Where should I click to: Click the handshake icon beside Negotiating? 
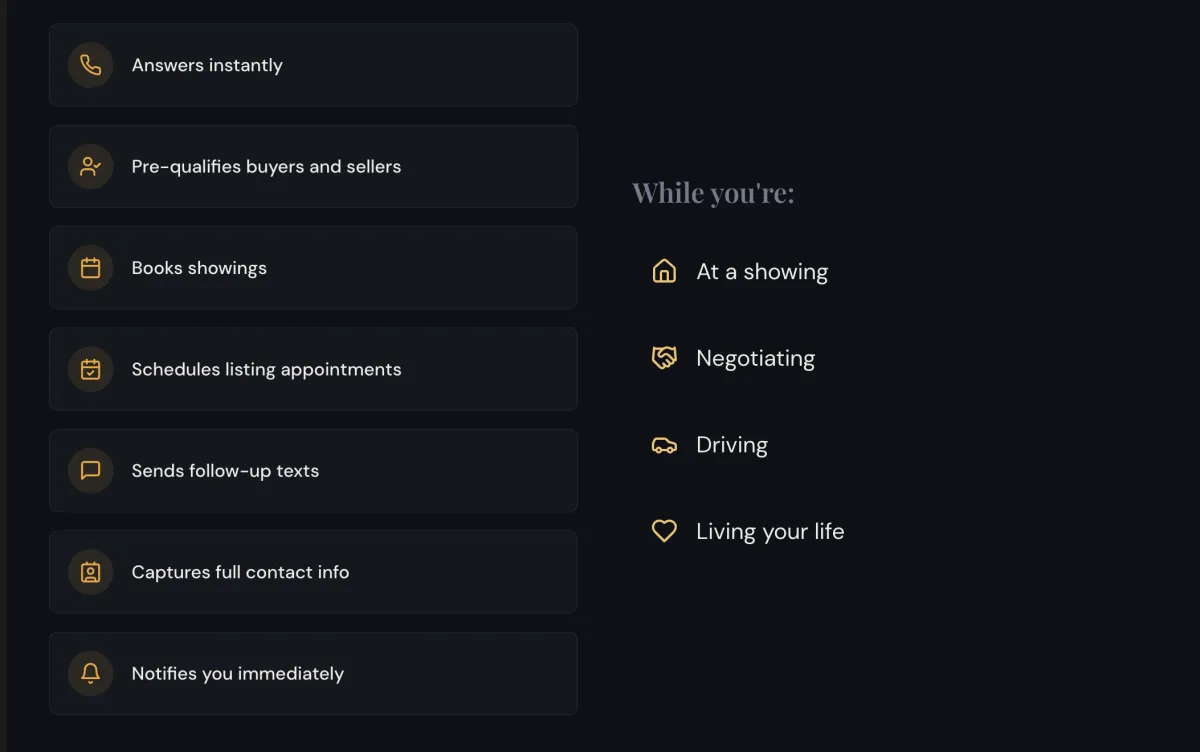pos(664,358)
